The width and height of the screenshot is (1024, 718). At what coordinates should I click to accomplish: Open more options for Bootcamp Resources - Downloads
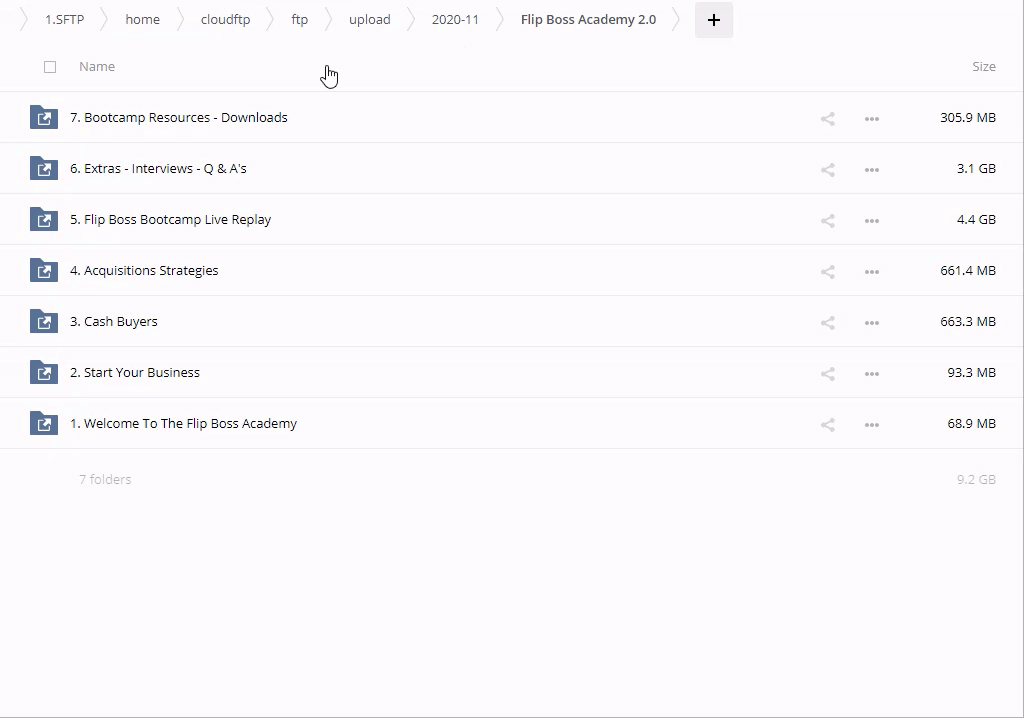871,118
